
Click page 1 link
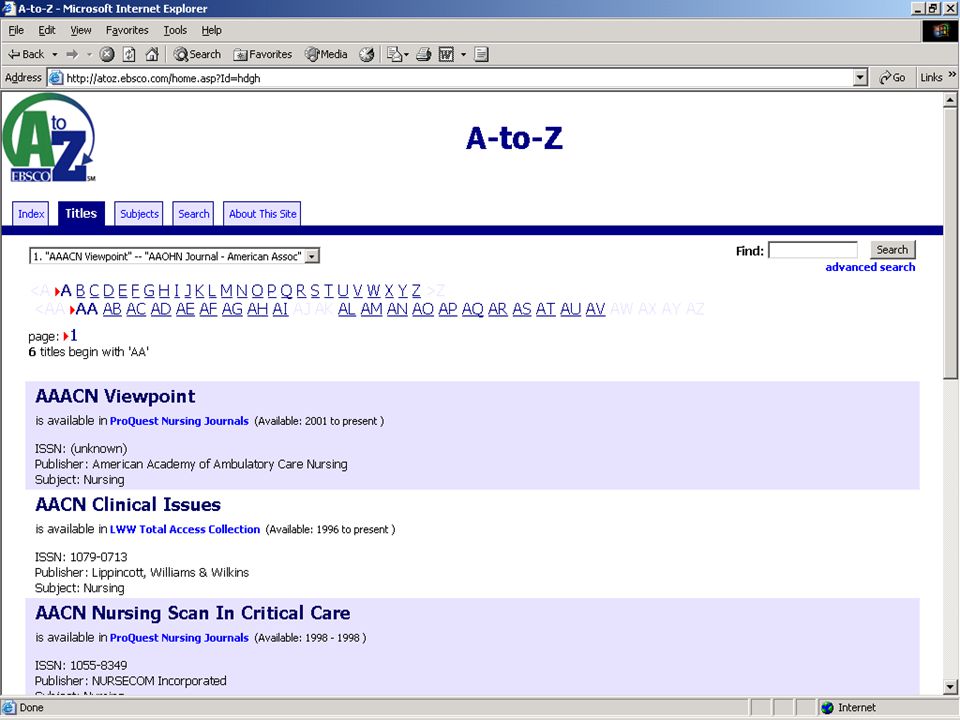[73, 336]
